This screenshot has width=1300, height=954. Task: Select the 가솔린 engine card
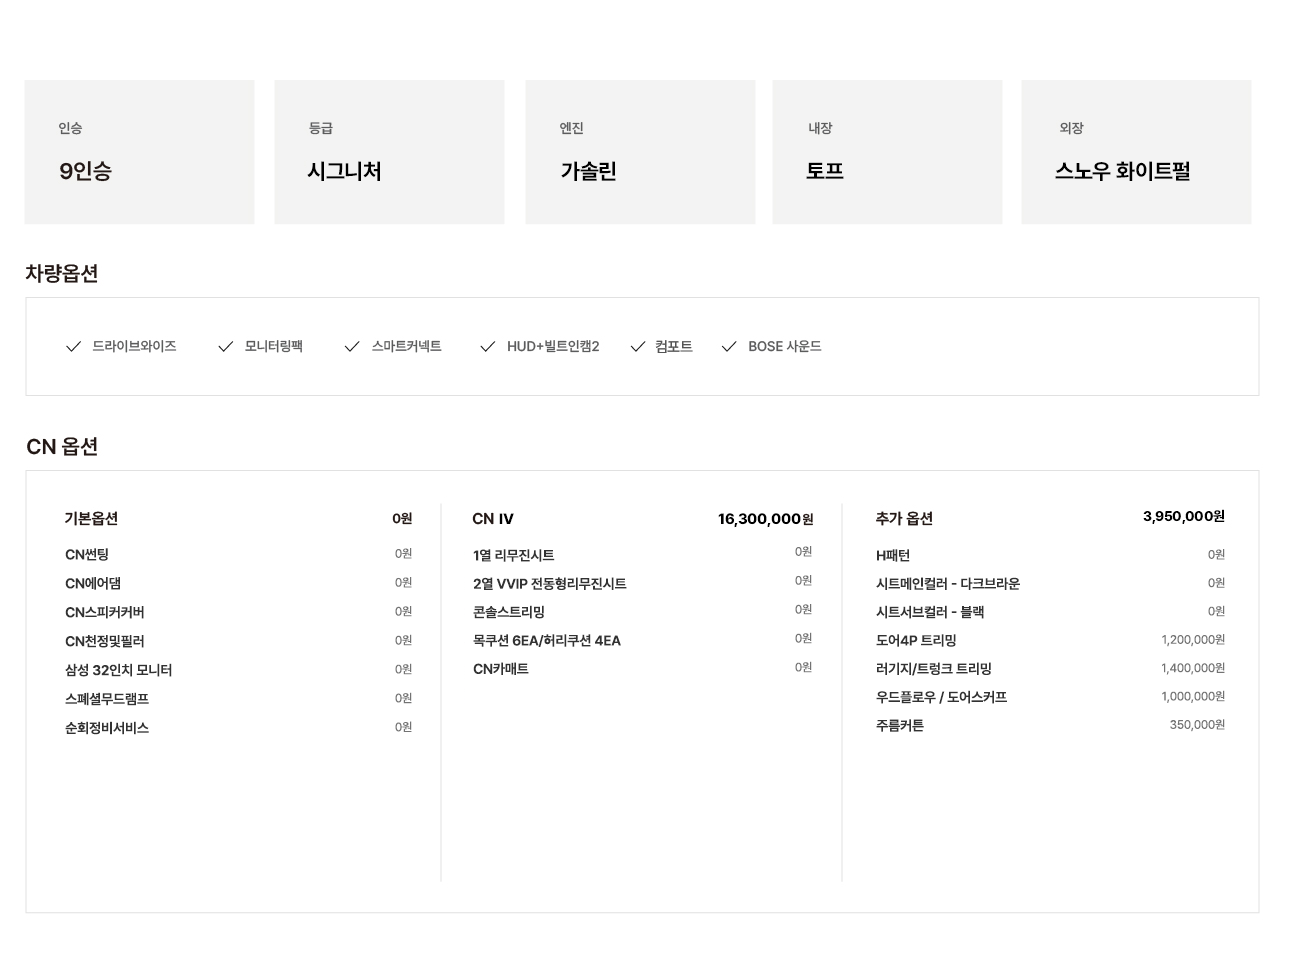[640, 152]
